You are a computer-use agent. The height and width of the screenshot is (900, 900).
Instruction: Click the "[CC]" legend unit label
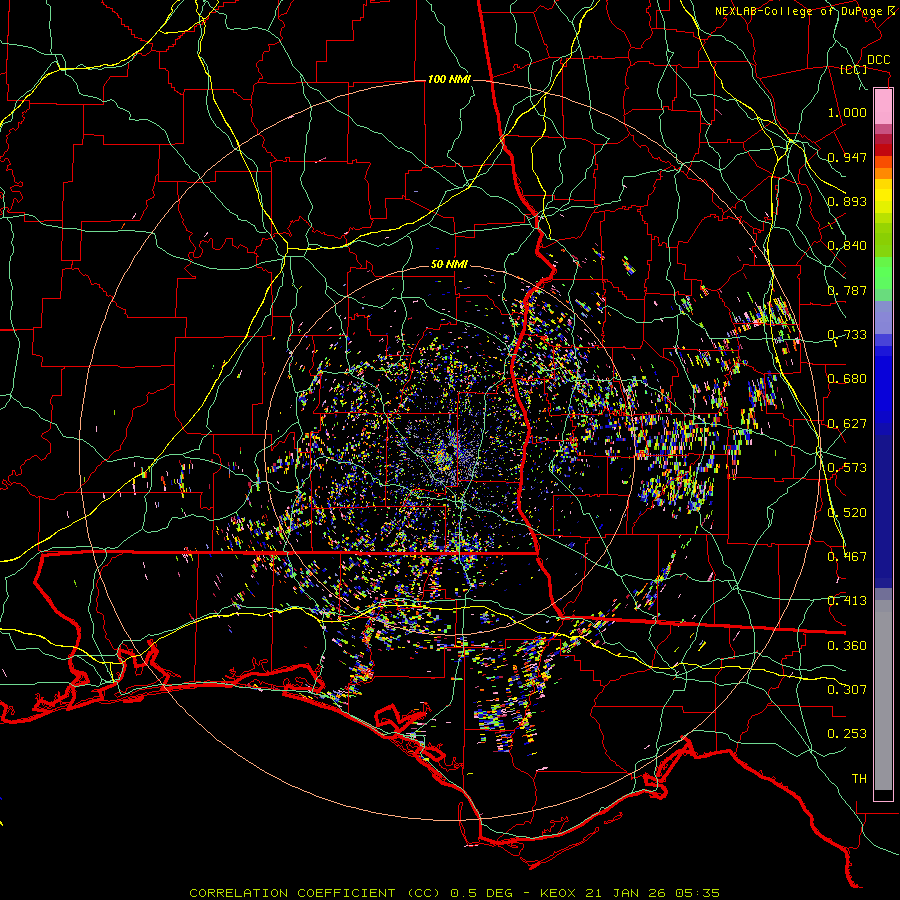coord(854,69)
